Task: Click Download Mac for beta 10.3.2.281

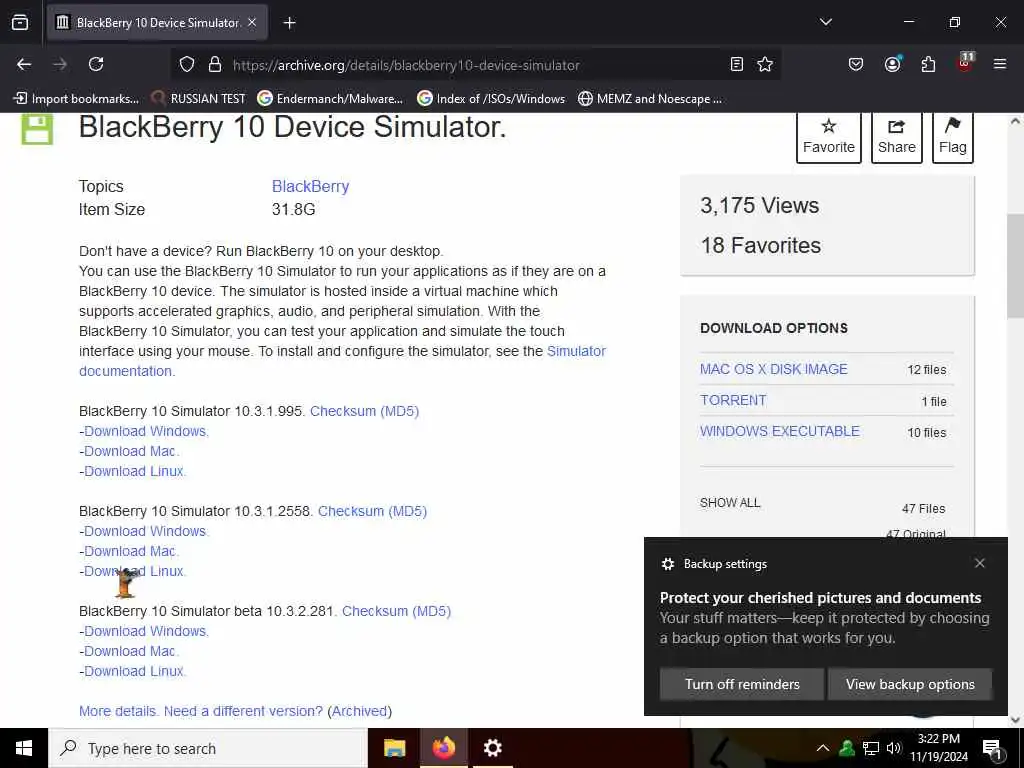Action: 130,651
